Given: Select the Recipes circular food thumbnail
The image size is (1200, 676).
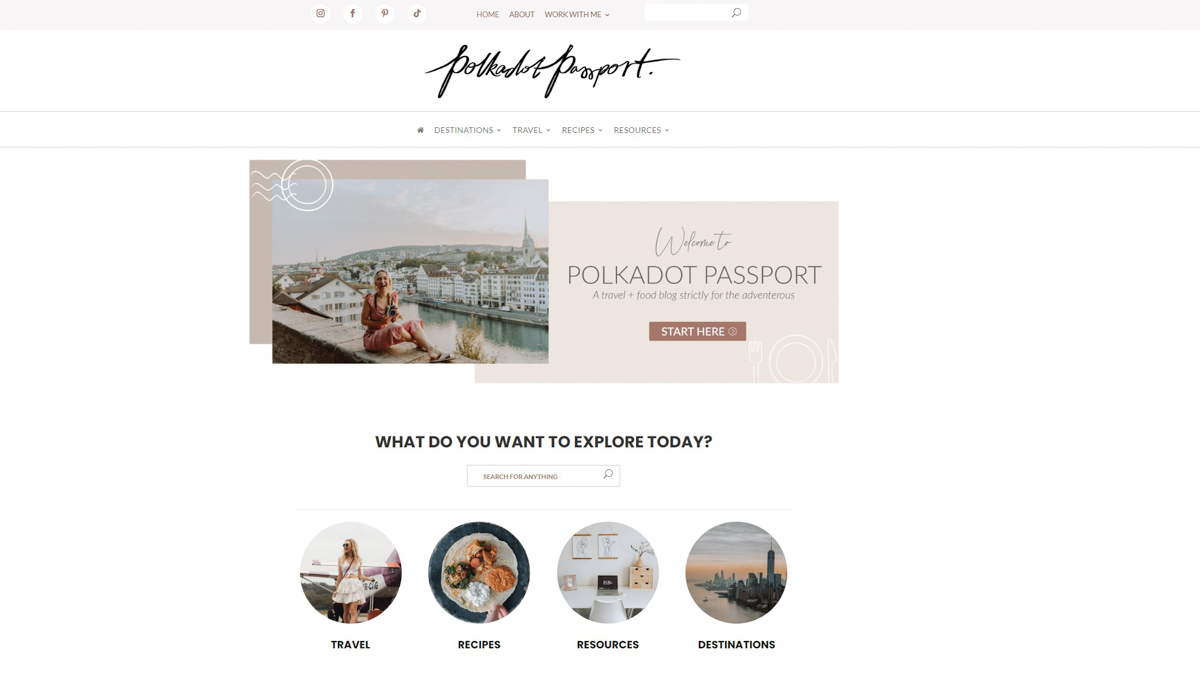Looking at the screenshot, I should [479, 573].
